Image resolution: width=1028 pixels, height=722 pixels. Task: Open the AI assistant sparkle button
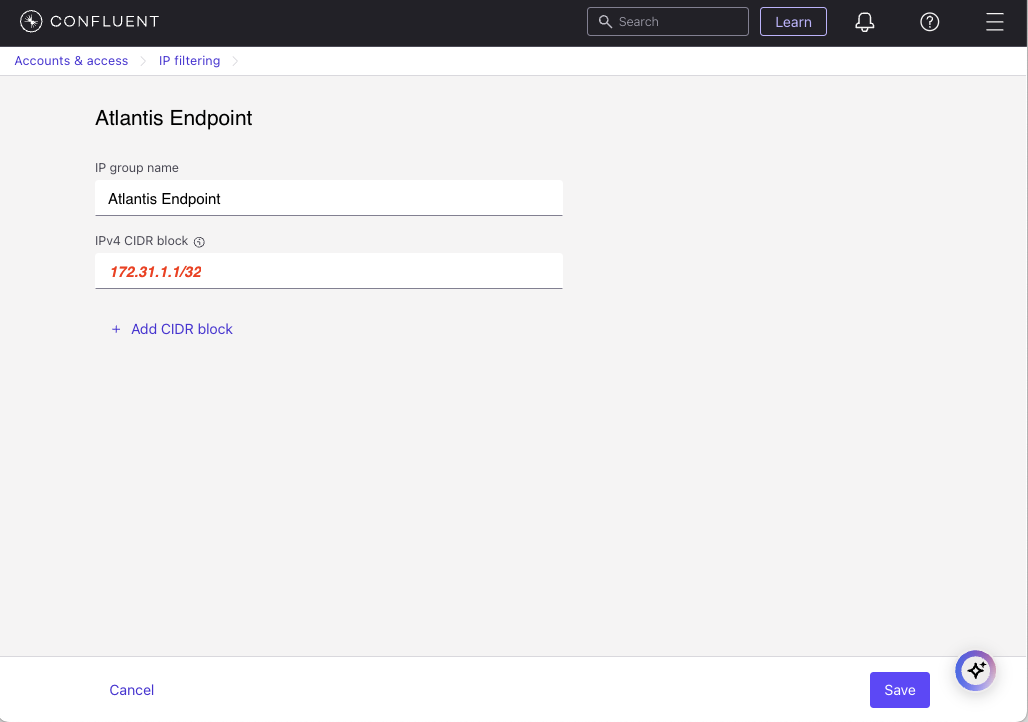(x=976, y=670)
